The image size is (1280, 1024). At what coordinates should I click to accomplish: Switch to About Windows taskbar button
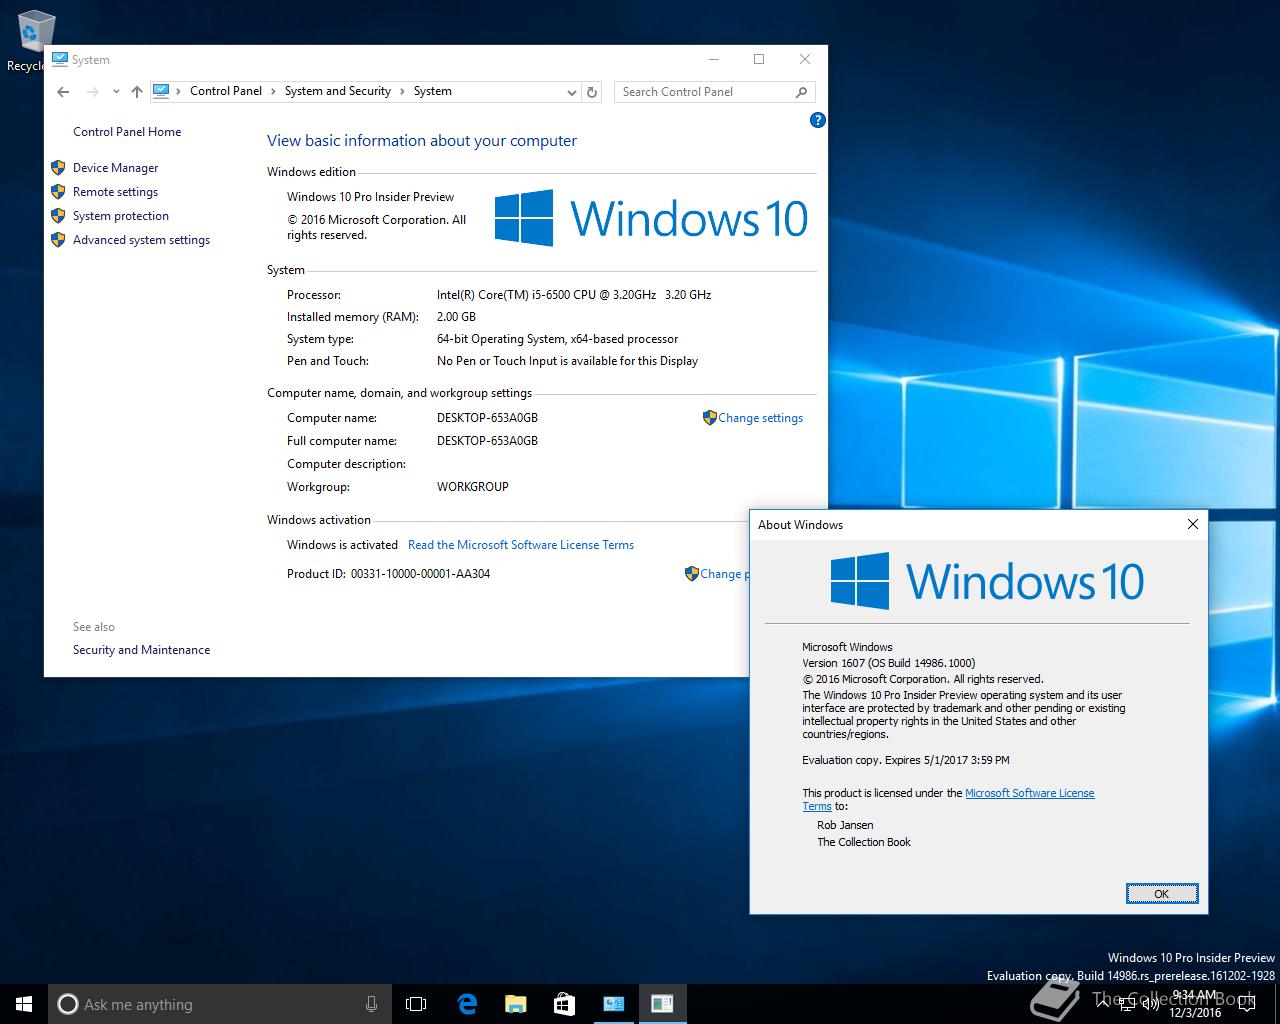(662, 1004)
